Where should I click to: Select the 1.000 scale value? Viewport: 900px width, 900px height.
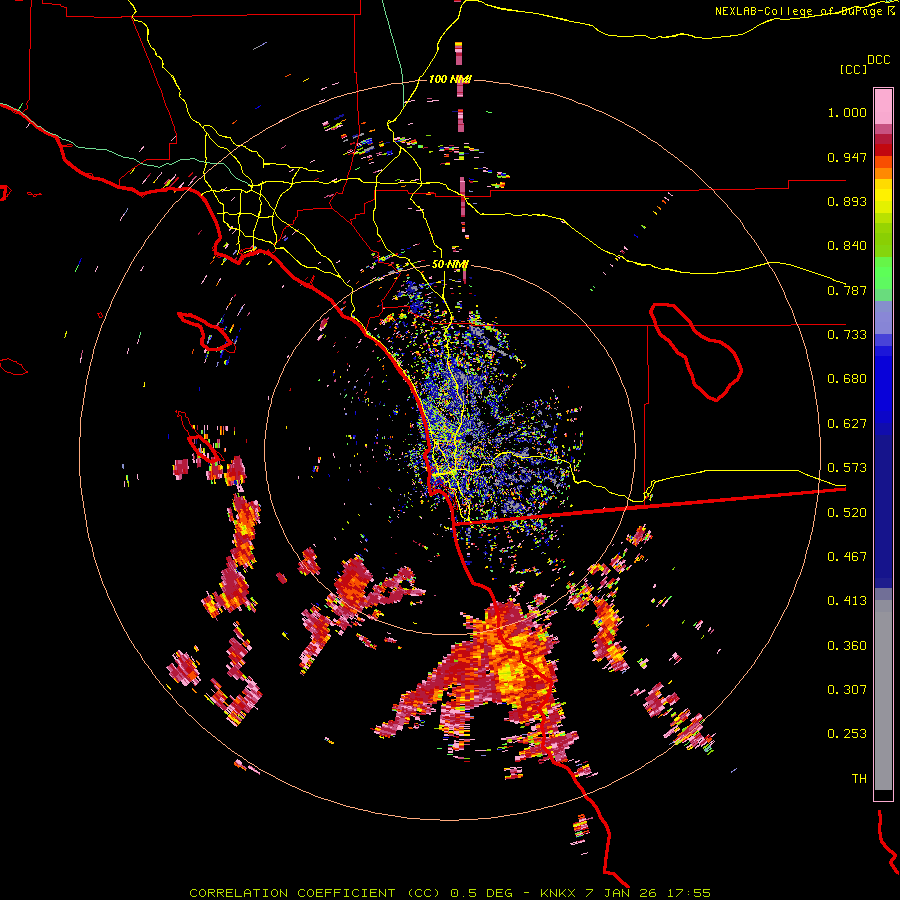coord(847,112)
